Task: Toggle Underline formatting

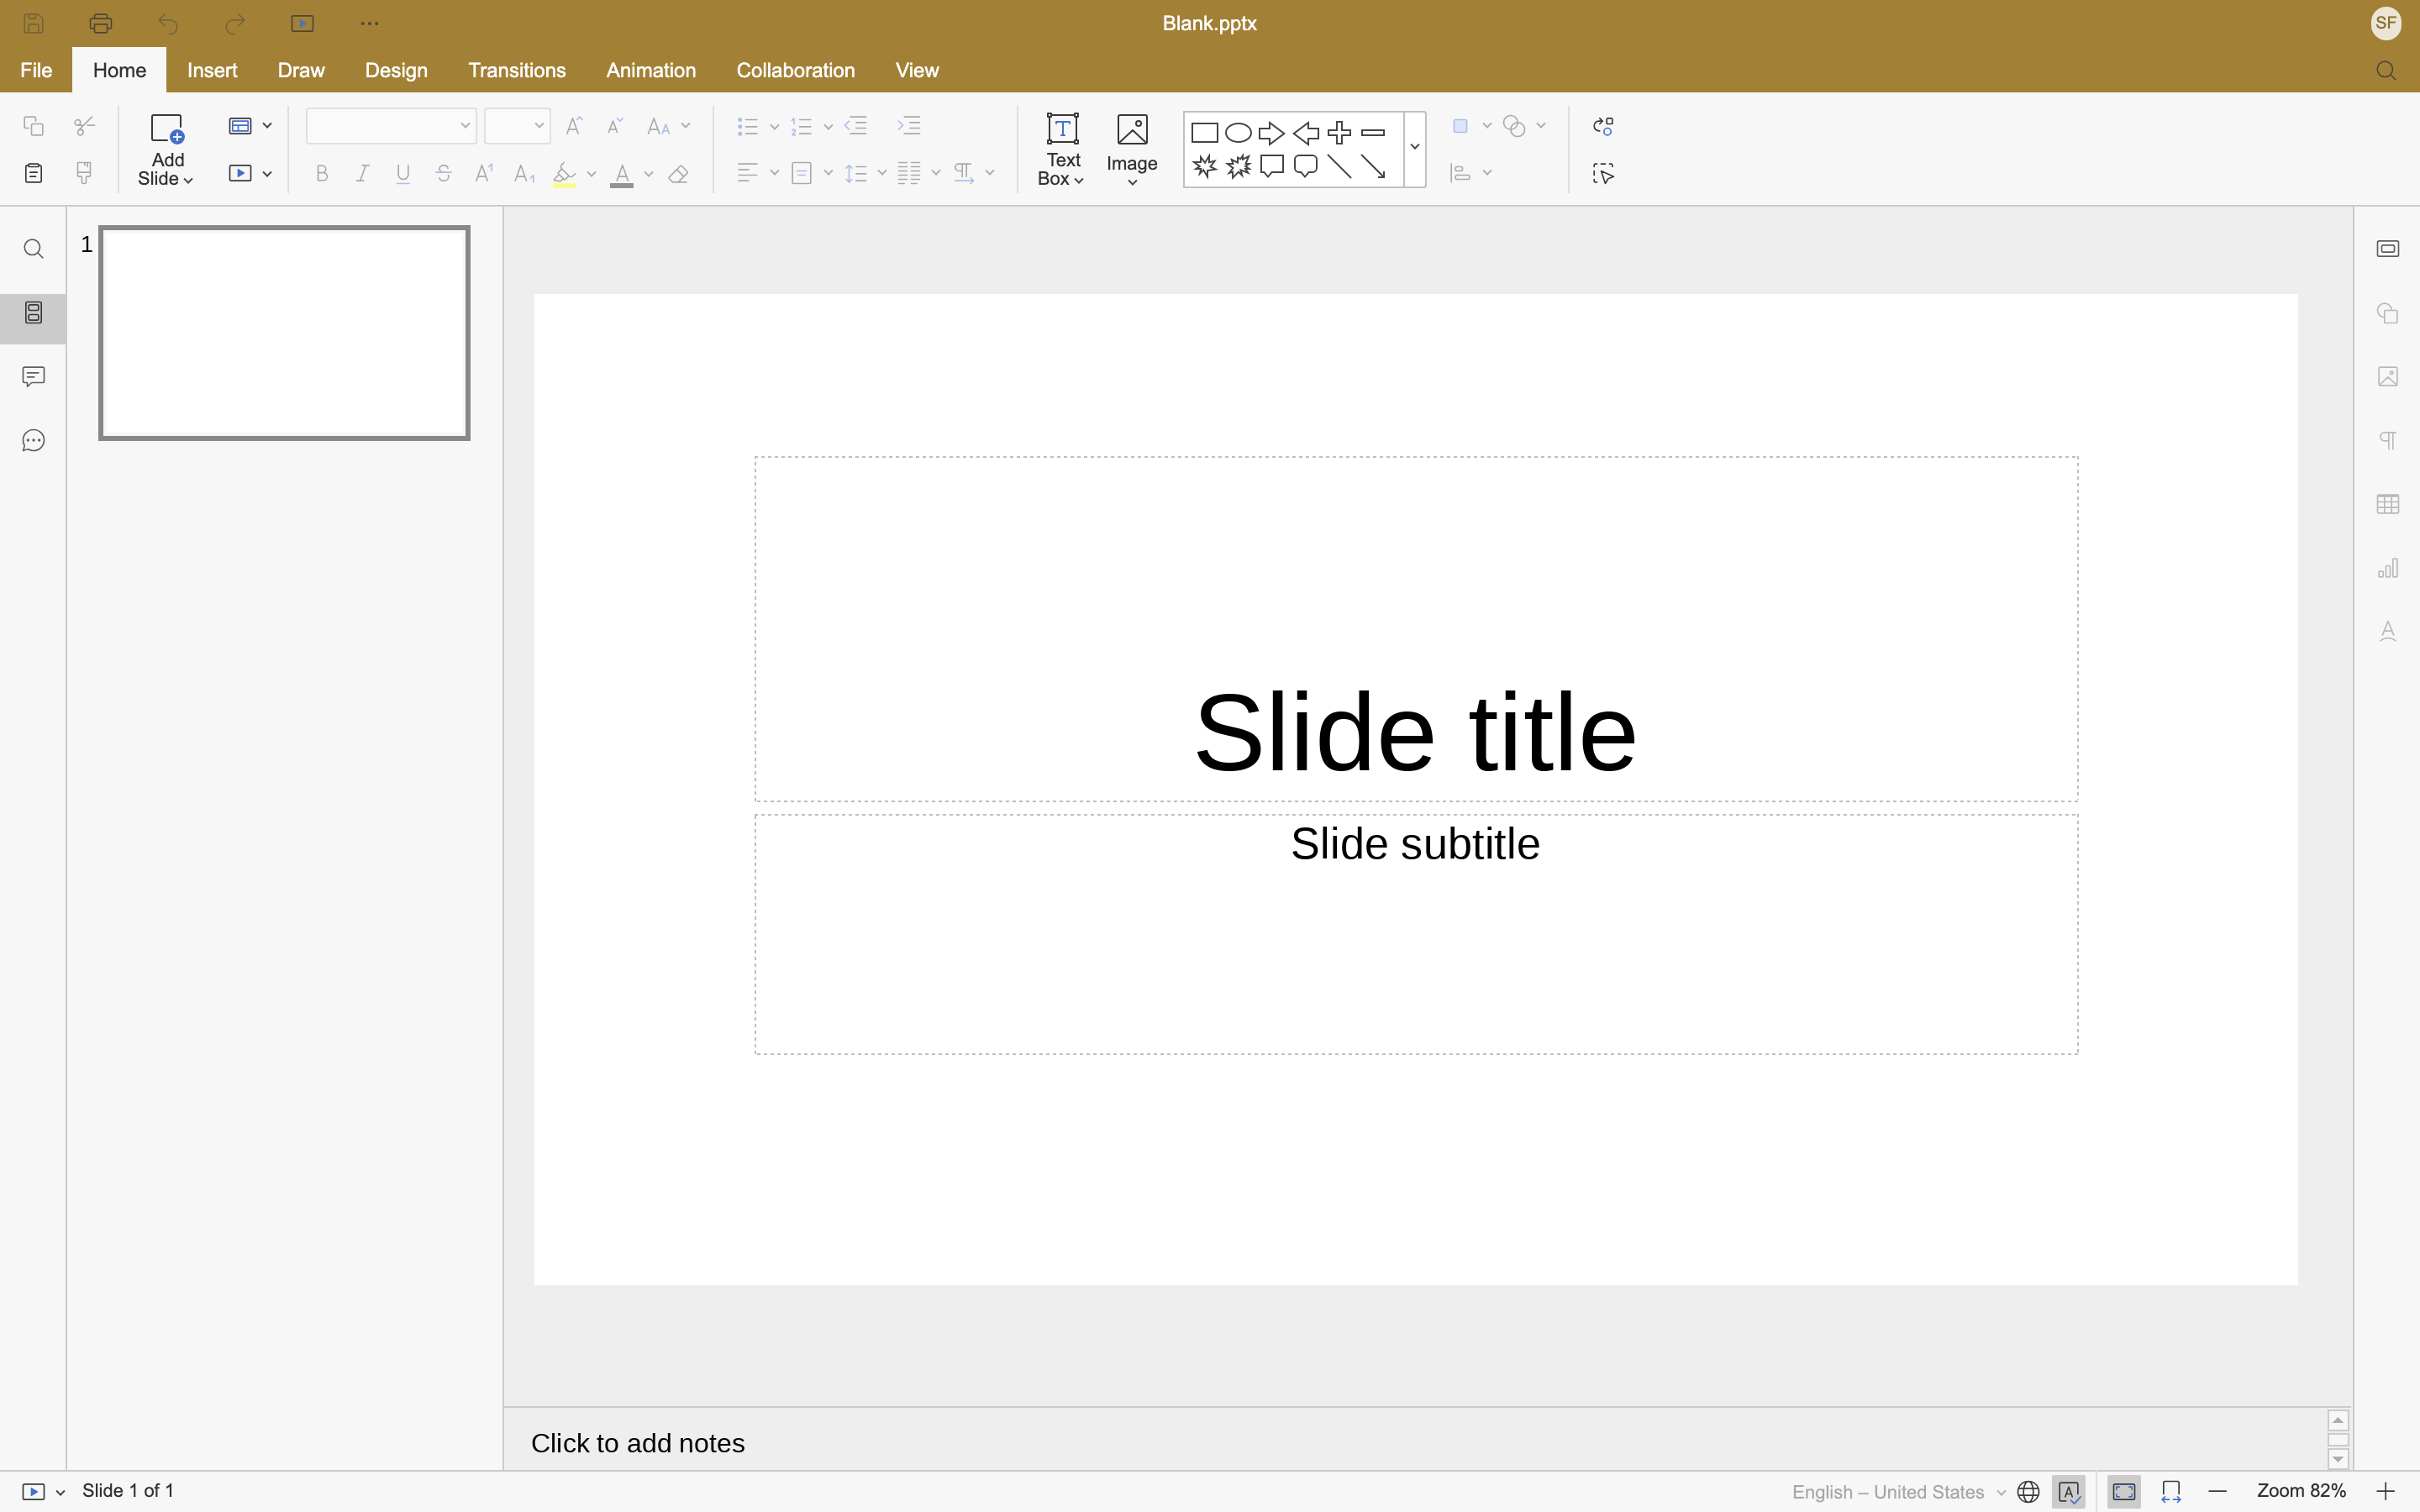Action: tap(403, 174)
